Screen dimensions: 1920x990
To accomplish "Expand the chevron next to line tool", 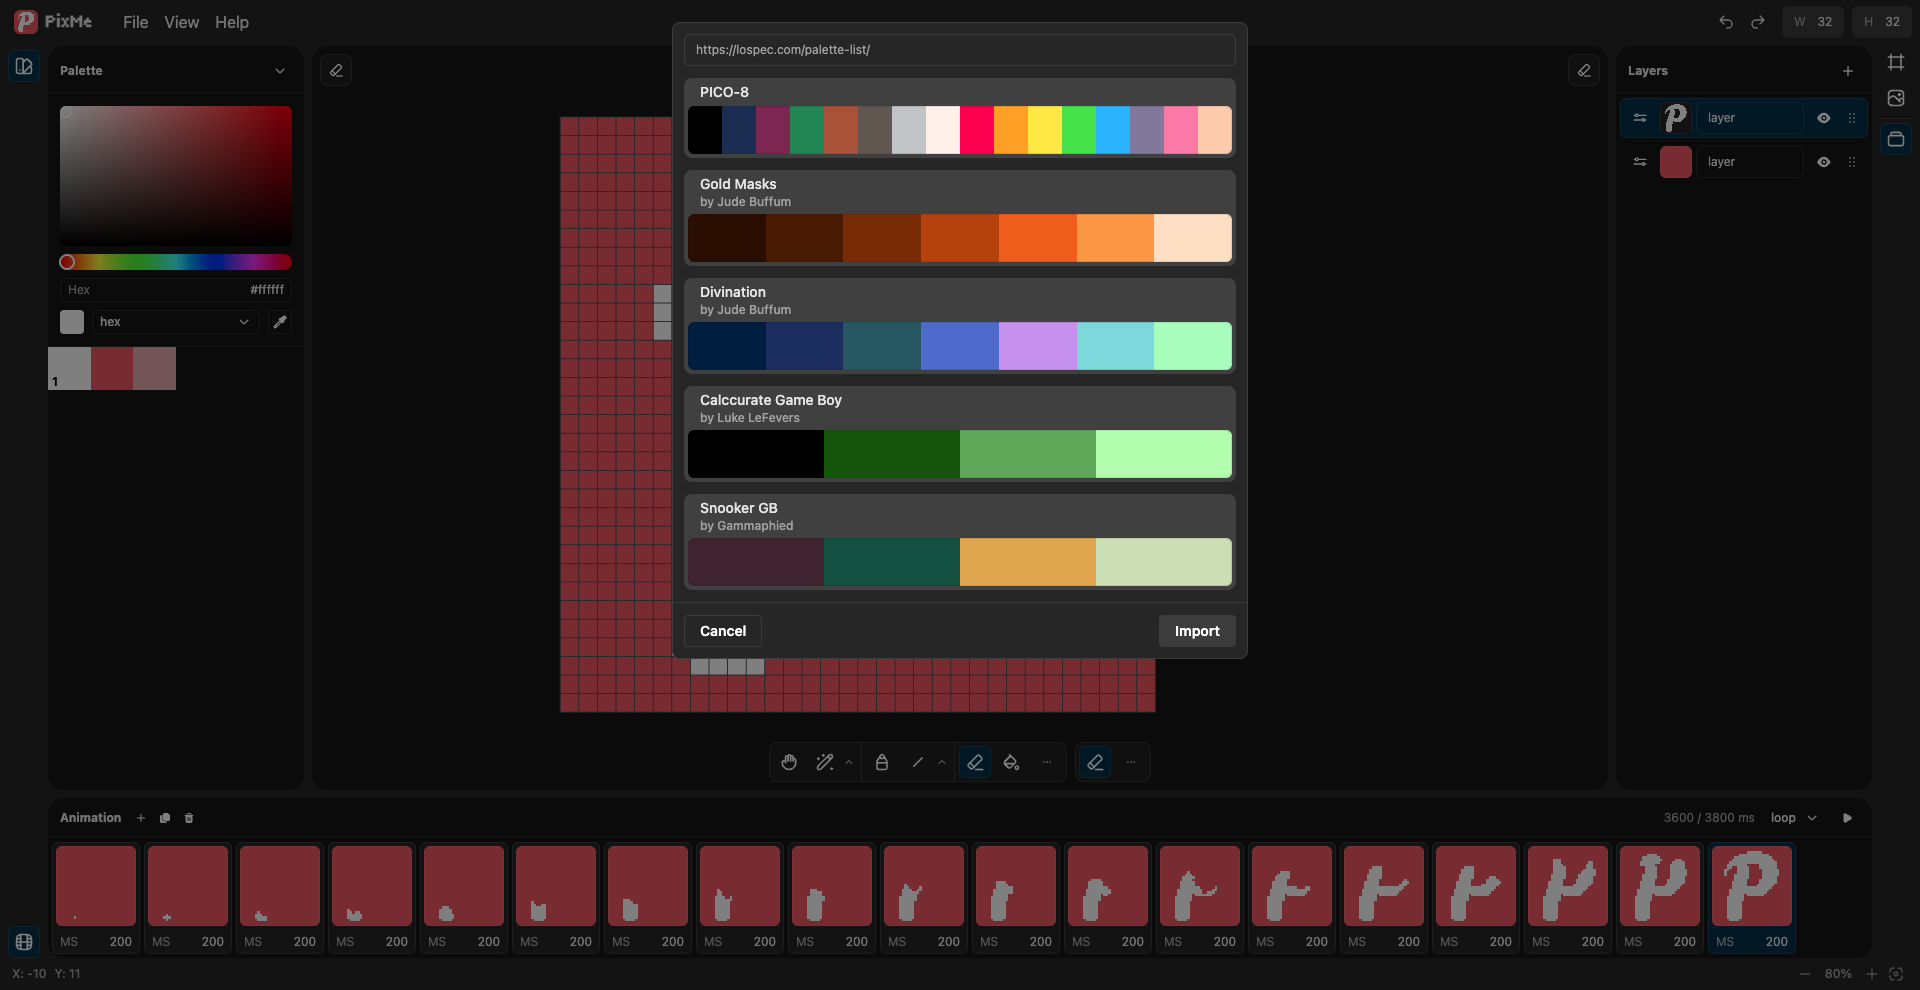I will [942, 762].
